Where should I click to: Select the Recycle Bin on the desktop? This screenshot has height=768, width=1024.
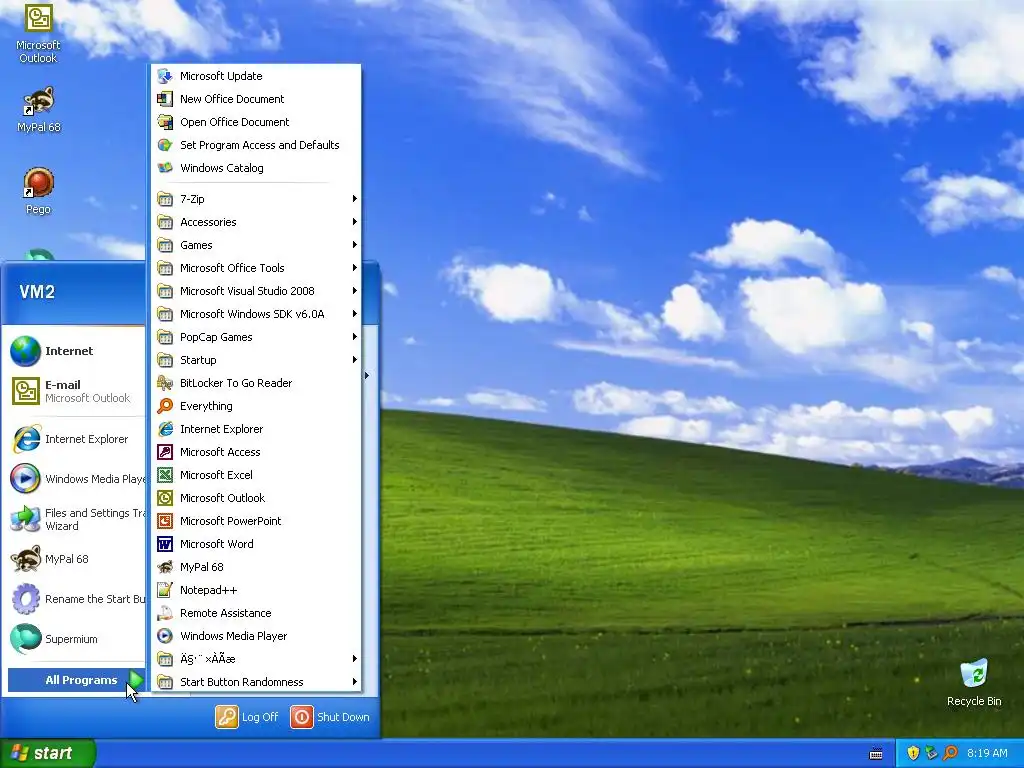pos(974,682)
